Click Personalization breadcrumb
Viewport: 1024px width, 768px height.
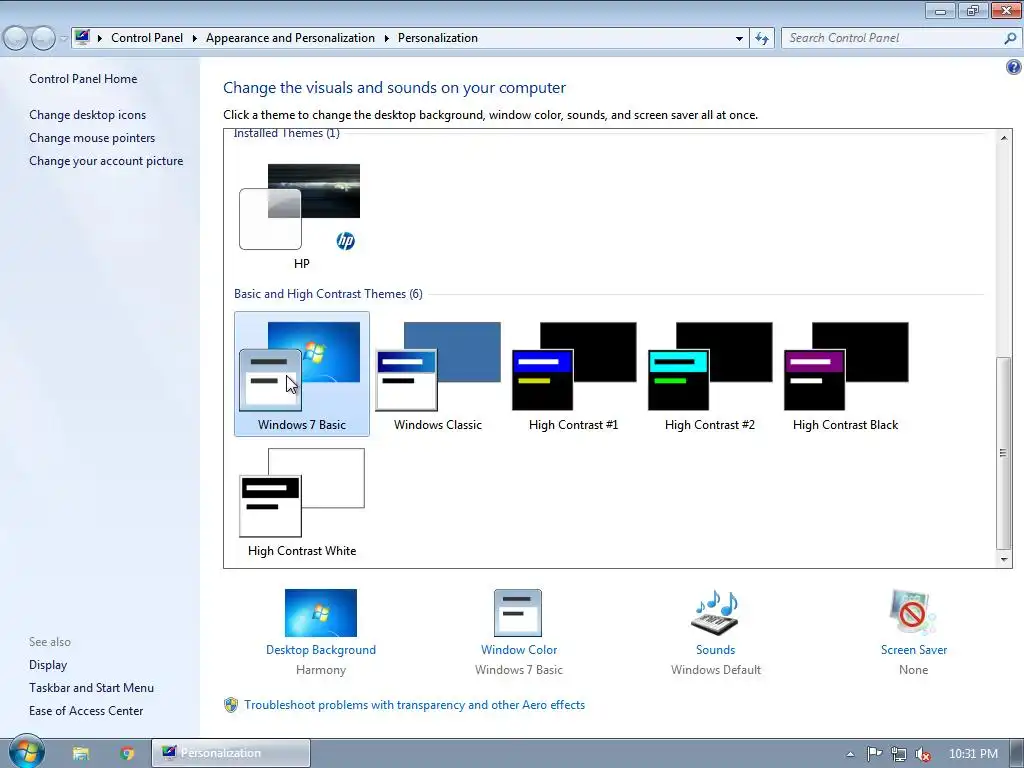(x=438, y=38)
